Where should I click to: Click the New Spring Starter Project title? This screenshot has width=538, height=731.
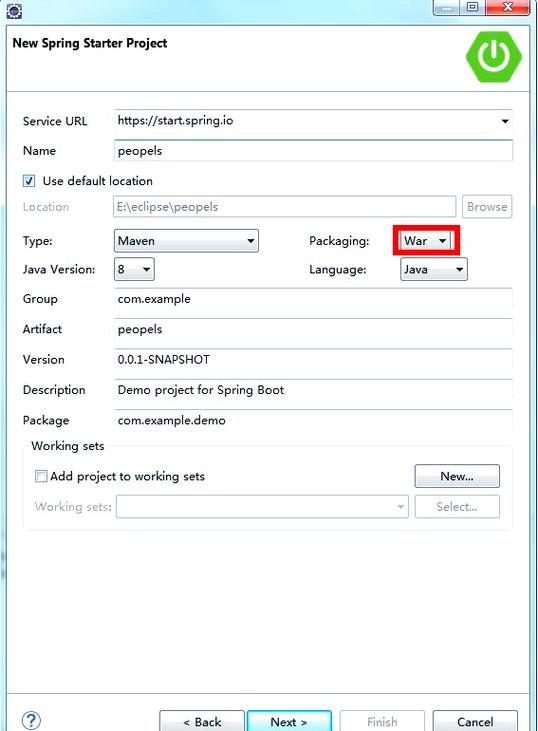(x=90, y=43)
